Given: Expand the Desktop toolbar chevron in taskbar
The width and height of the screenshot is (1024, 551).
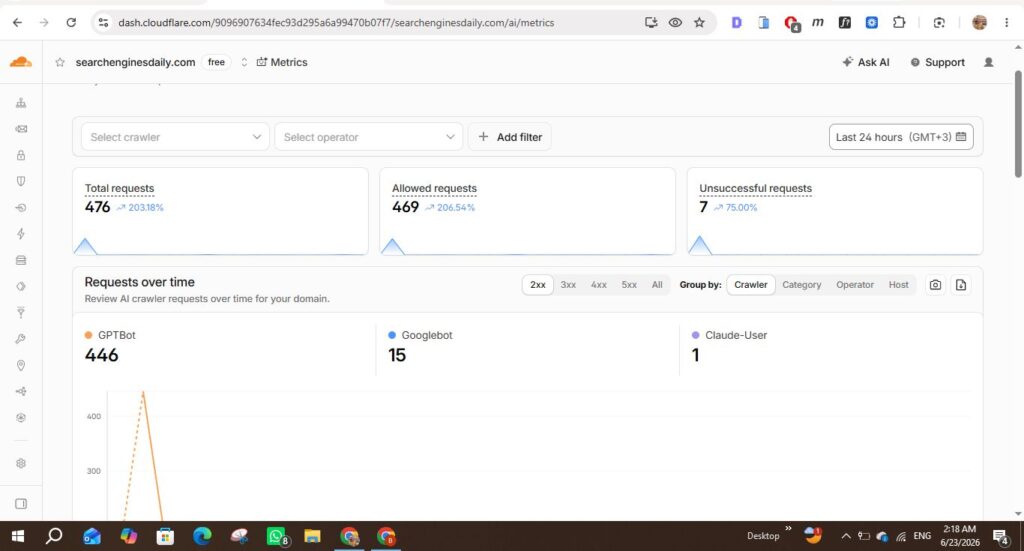Looking at the screenshot, I should (788, 528).
